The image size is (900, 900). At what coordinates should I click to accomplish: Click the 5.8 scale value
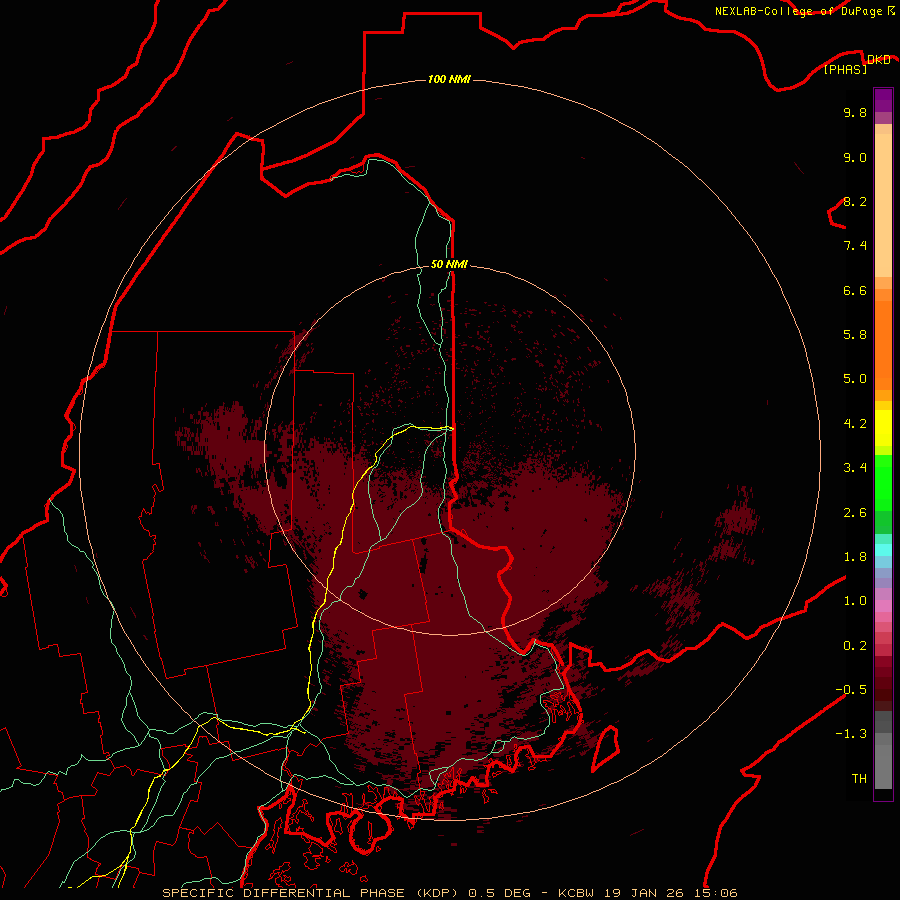855,335
